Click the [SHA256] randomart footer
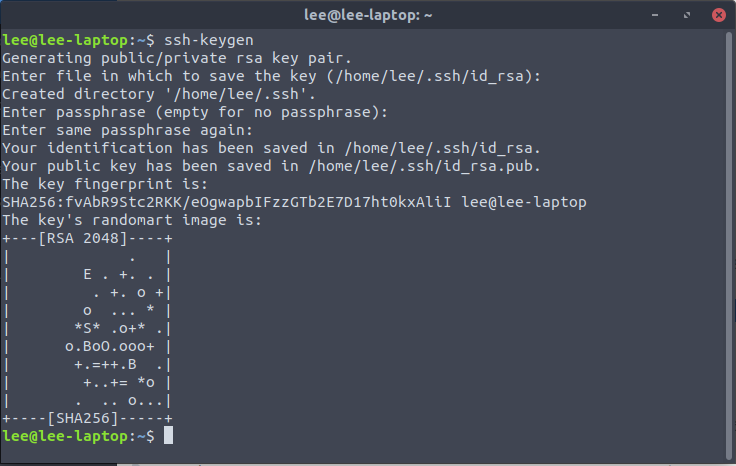736x466 pixels. tap(83, 418)
